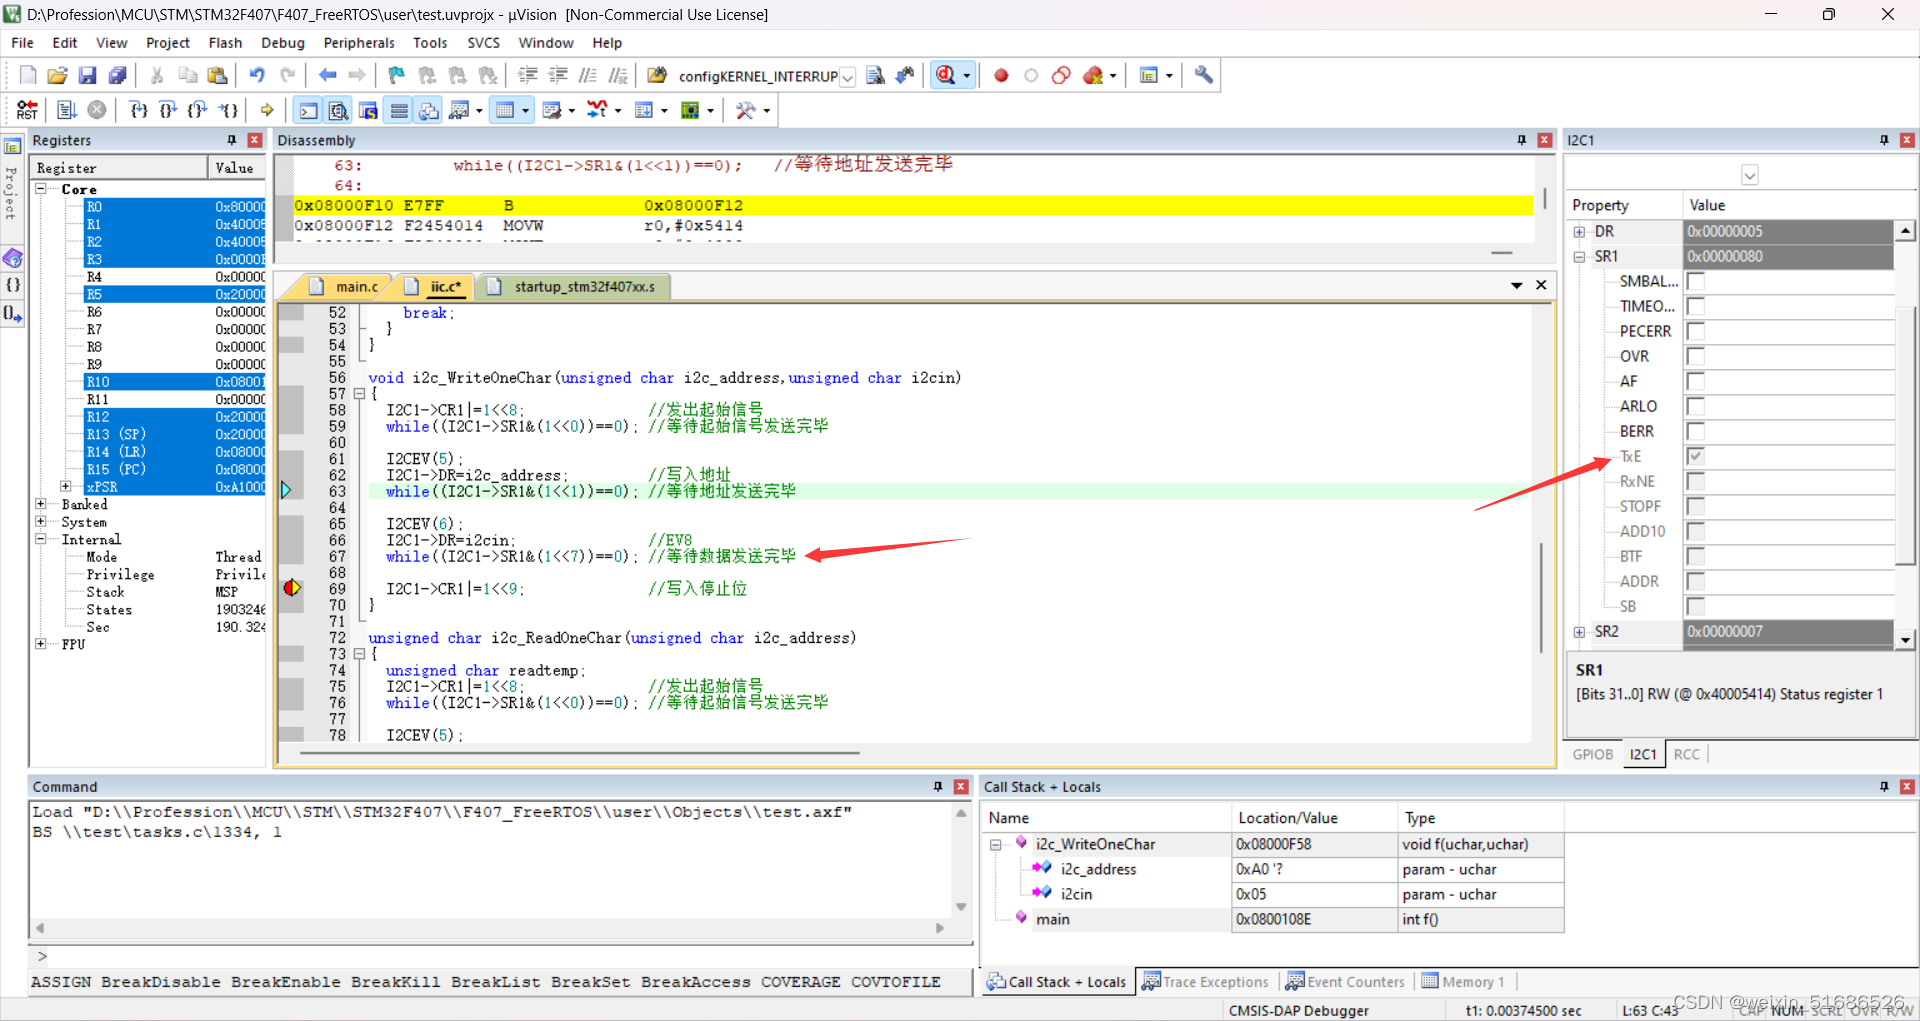Stop the debug session via red magnifier icon
1920x1021 pixels.
pyautogui.click(x=945, y=75)
